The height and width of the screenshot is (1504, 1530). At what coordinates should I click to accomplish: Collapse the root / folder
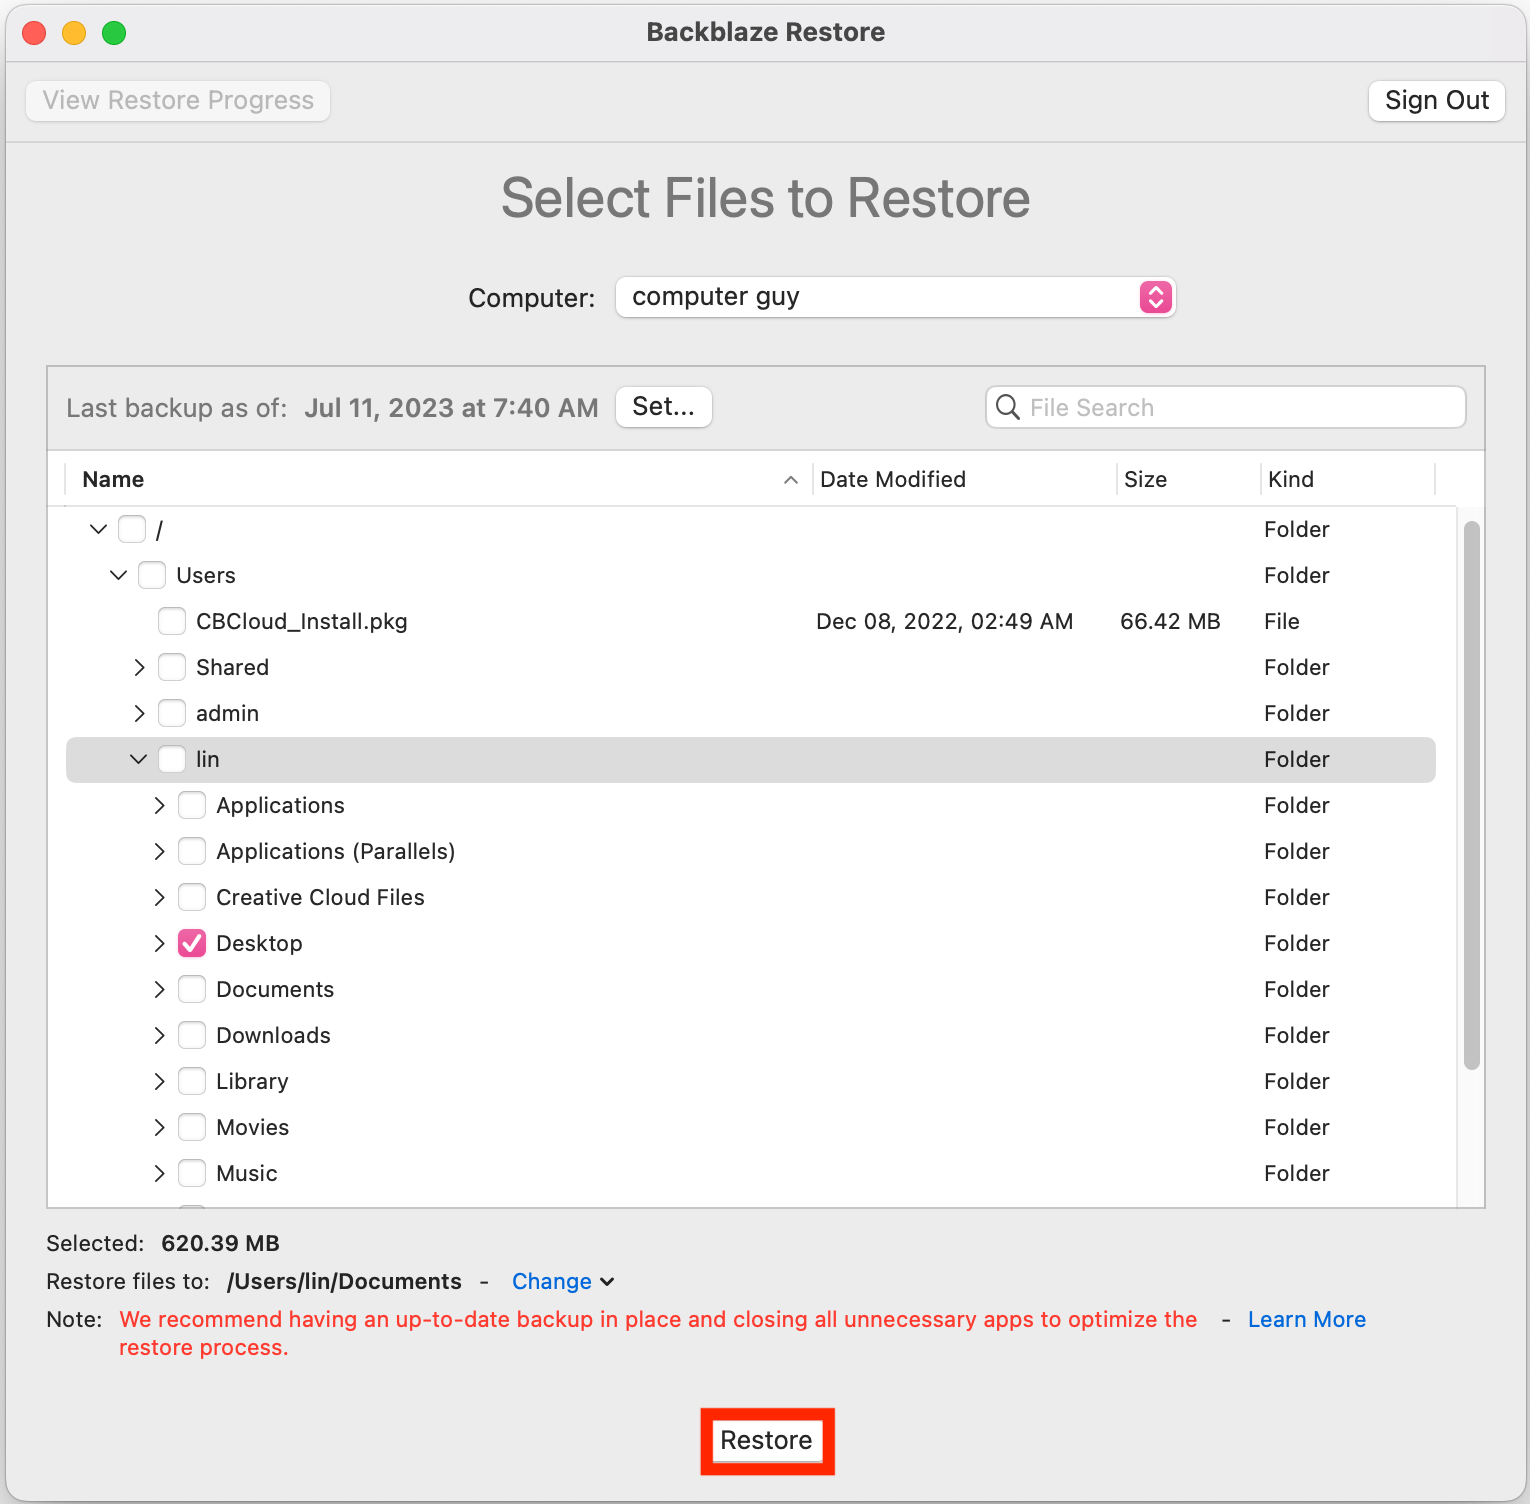point(98,529)
